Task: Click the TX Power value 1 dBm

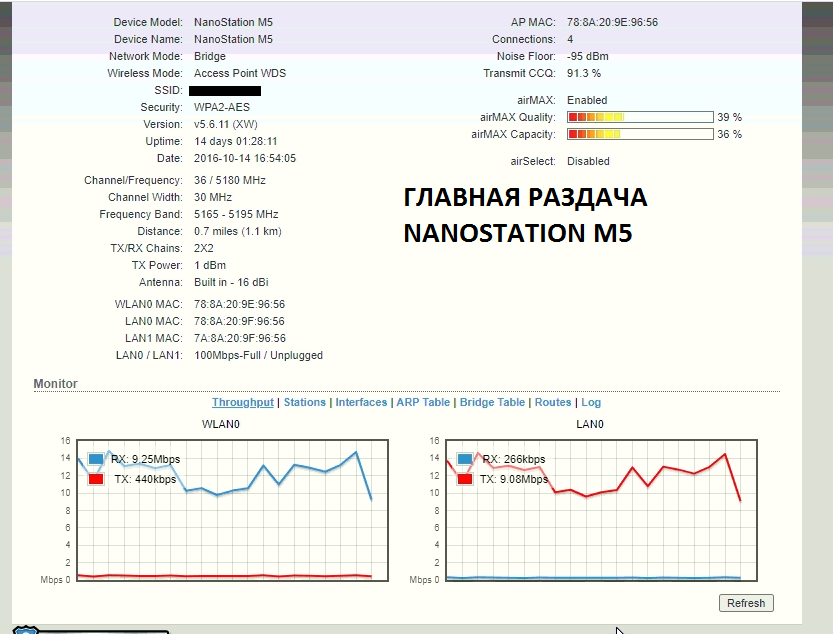Action: 210,265
